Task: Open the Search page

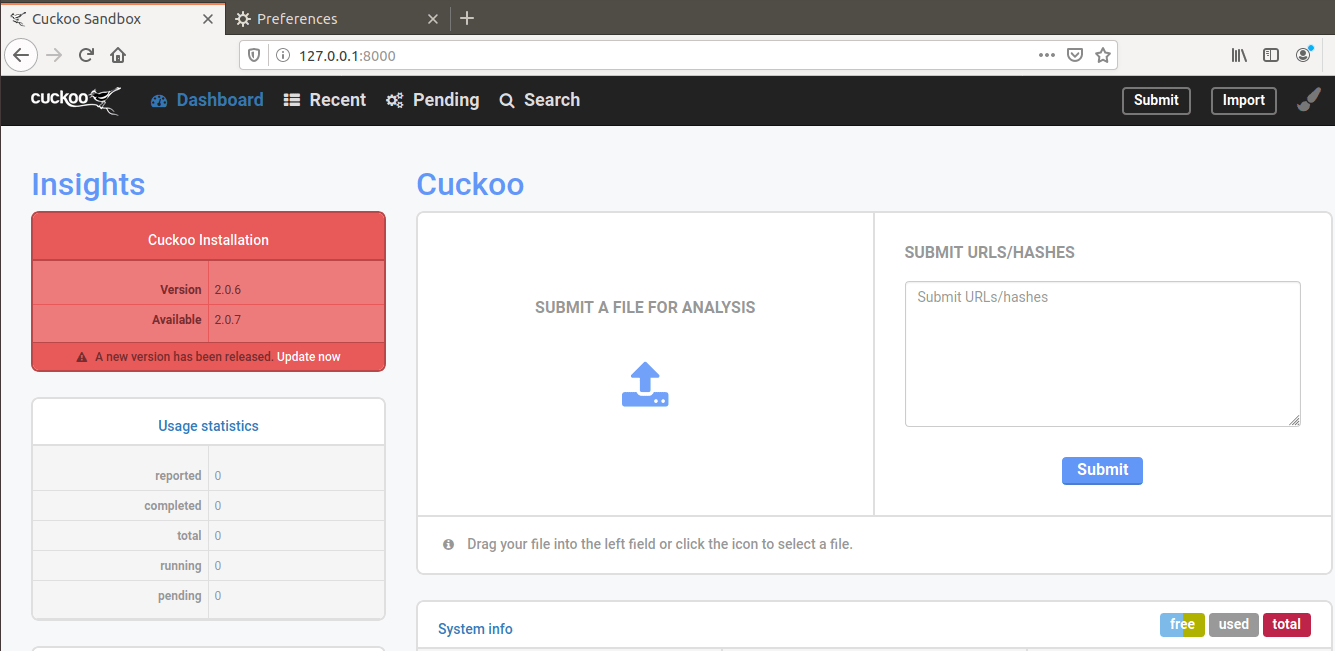Action: pyautogui.click(x=540, y=100)
